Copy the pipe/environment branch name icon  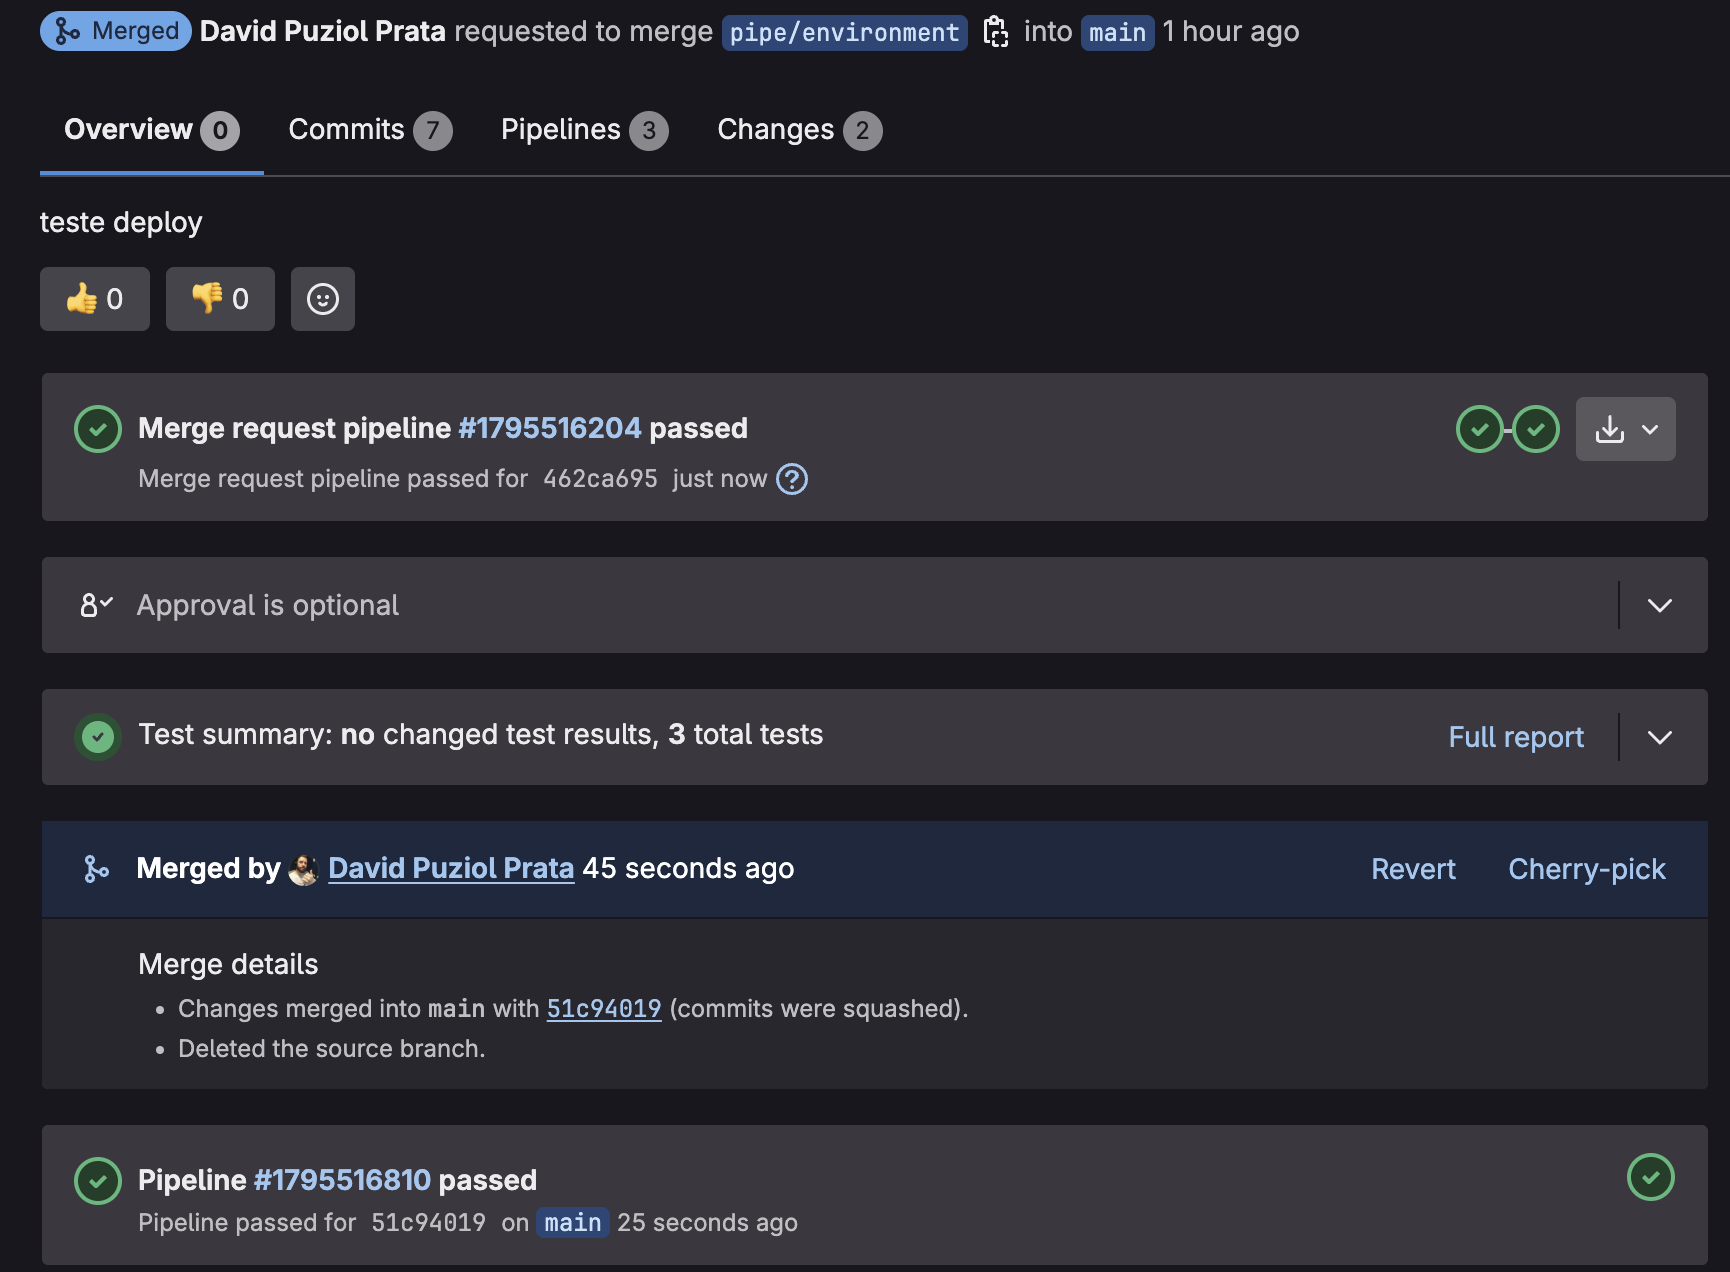coord(995,32)
